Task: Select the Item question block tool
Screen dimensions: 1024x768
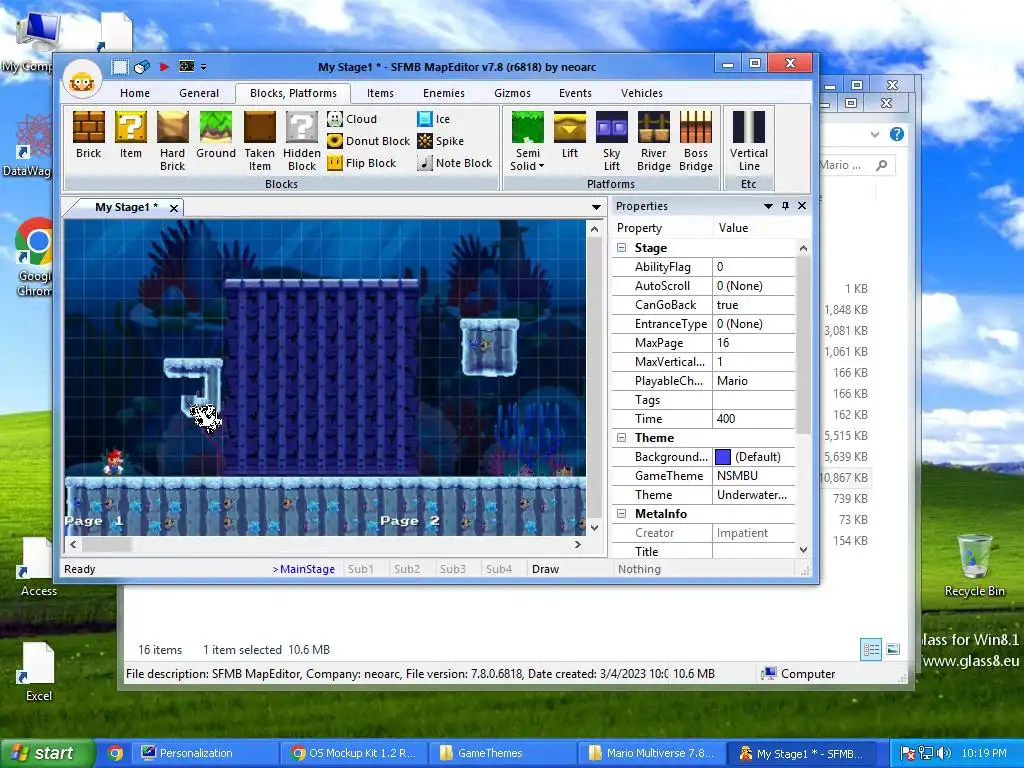Action: point(131,136)
